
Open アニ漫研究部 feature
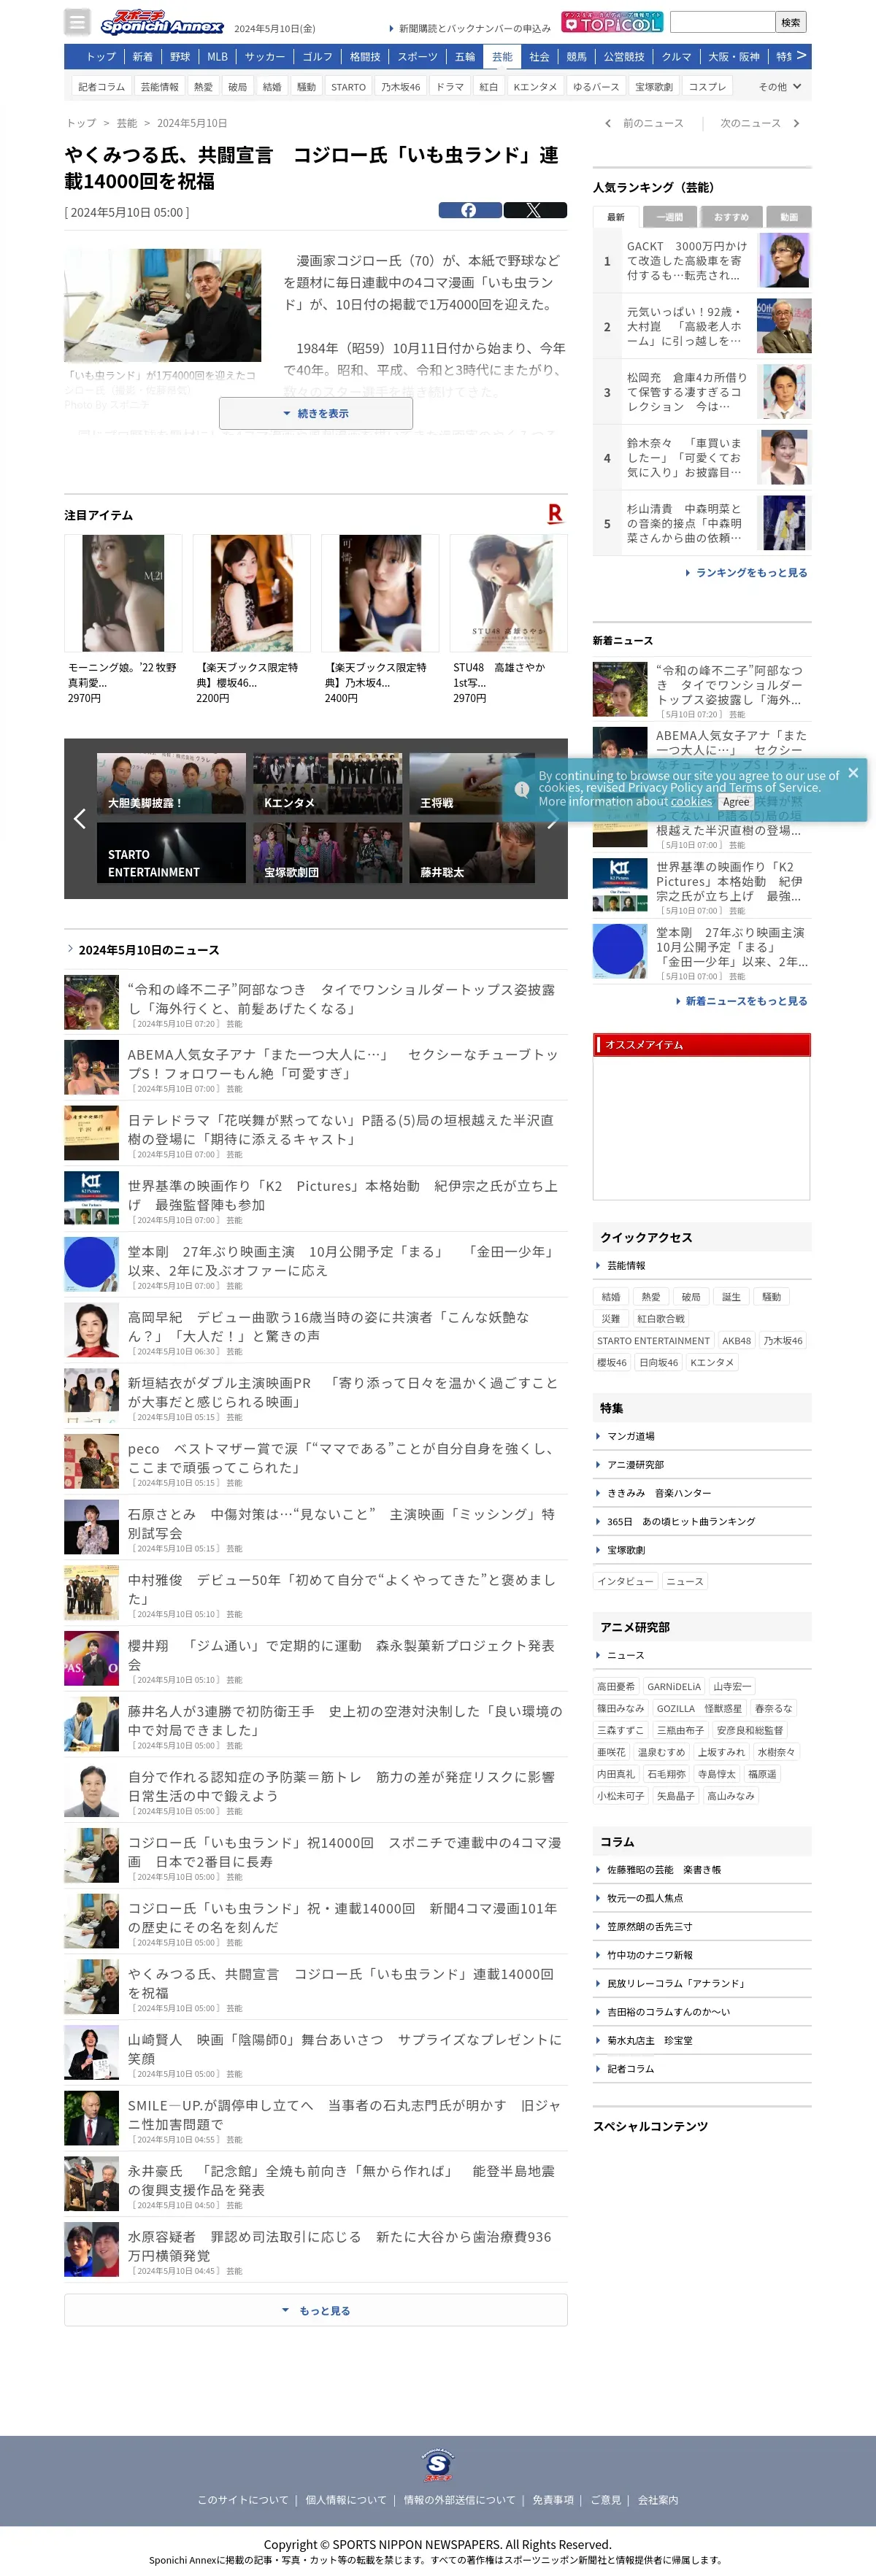(x=635, y=1464)
